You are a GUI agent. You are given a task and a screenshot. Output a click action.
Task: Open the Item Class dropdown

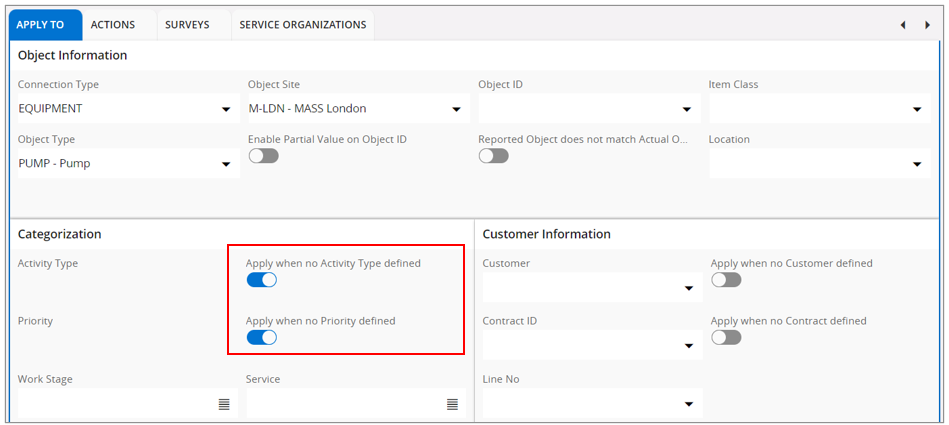click(x=917, y=110)
